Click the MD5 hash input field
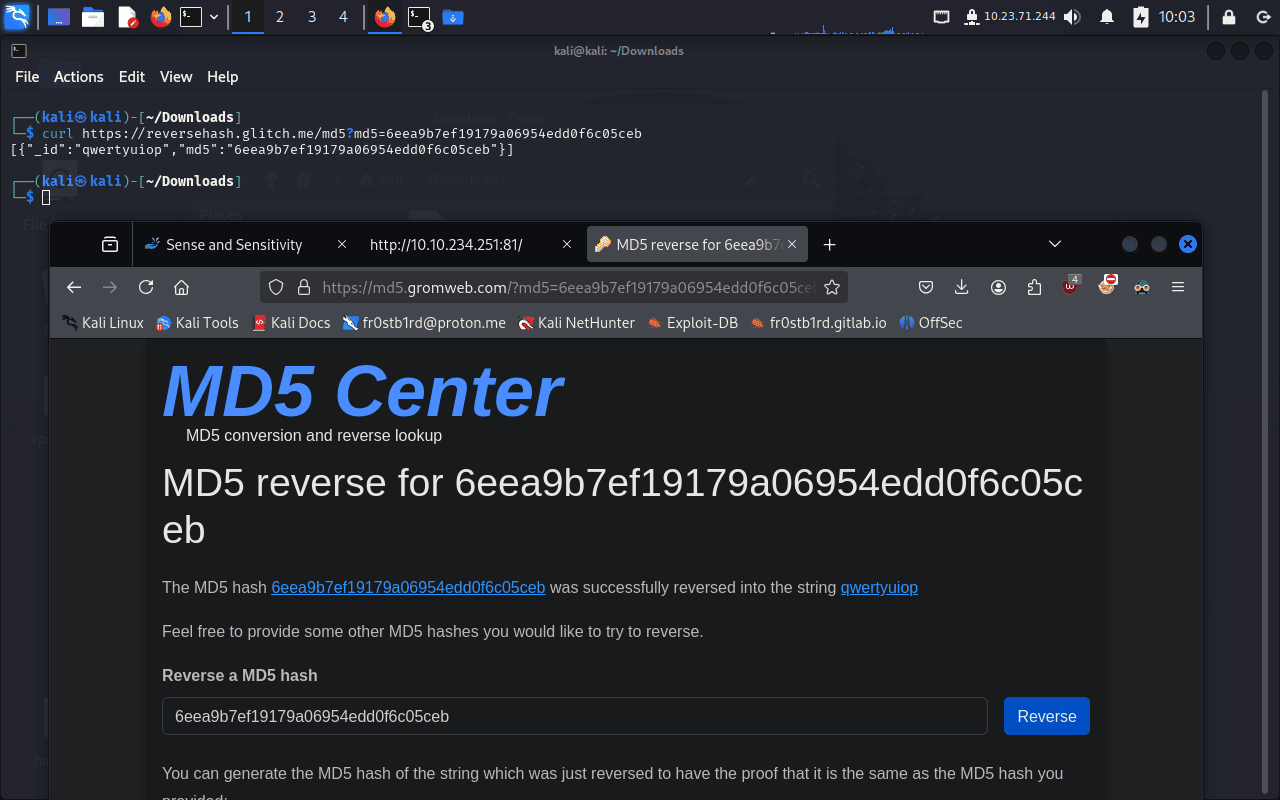Image resolution: width=1280 pixels, height=800 pixels. 574,716
